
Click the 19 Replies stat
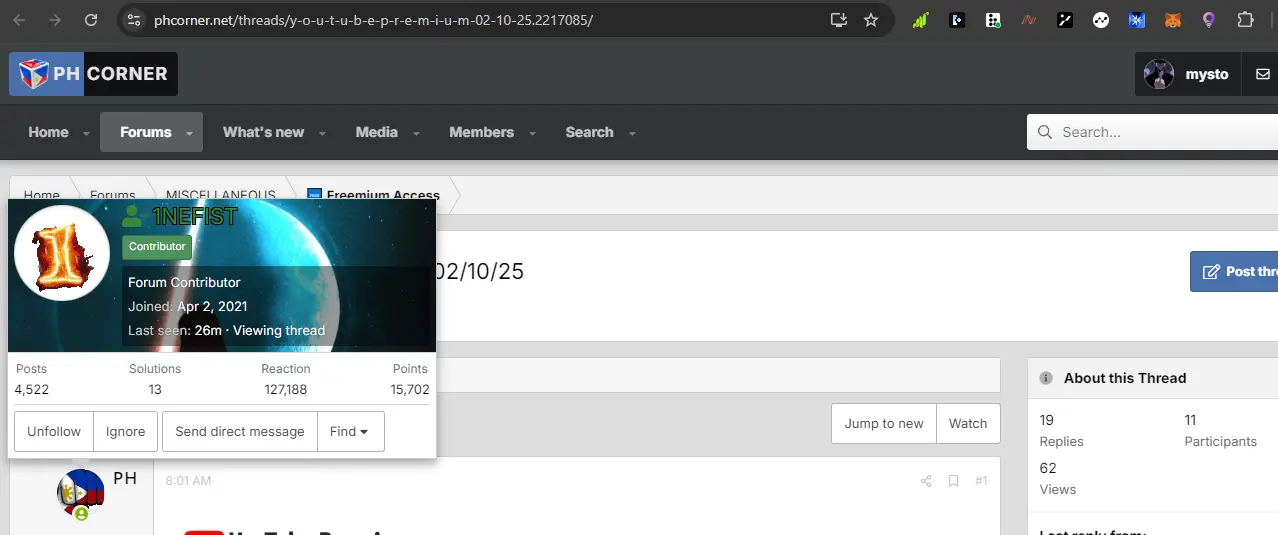[1061, 430]
